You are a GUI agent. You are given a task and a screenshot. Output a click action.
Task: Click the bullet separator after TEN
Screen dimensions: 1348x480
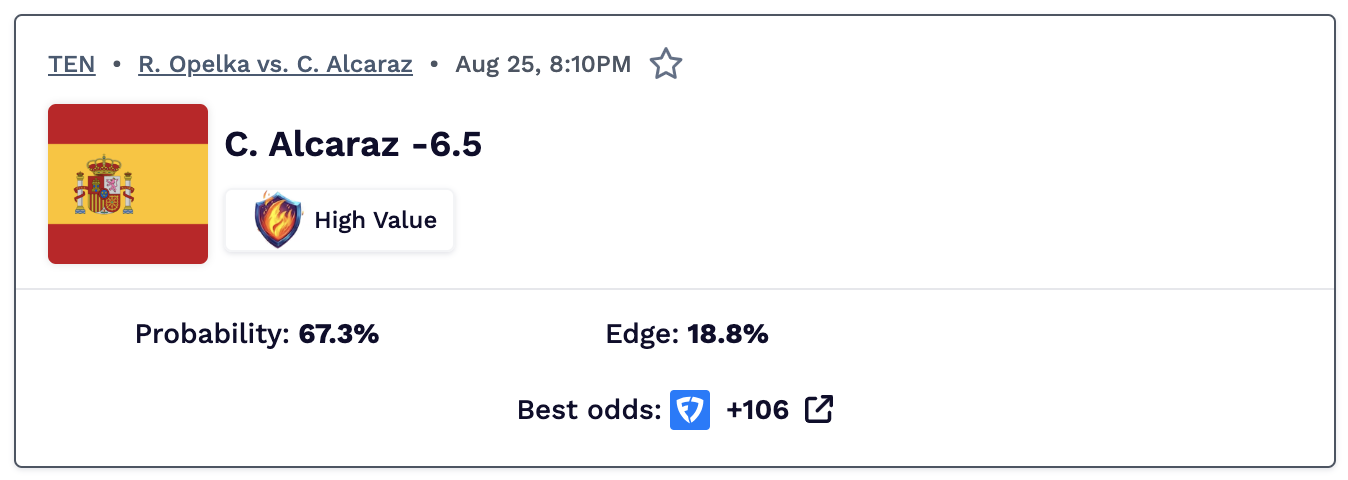[x=117, y=65]
